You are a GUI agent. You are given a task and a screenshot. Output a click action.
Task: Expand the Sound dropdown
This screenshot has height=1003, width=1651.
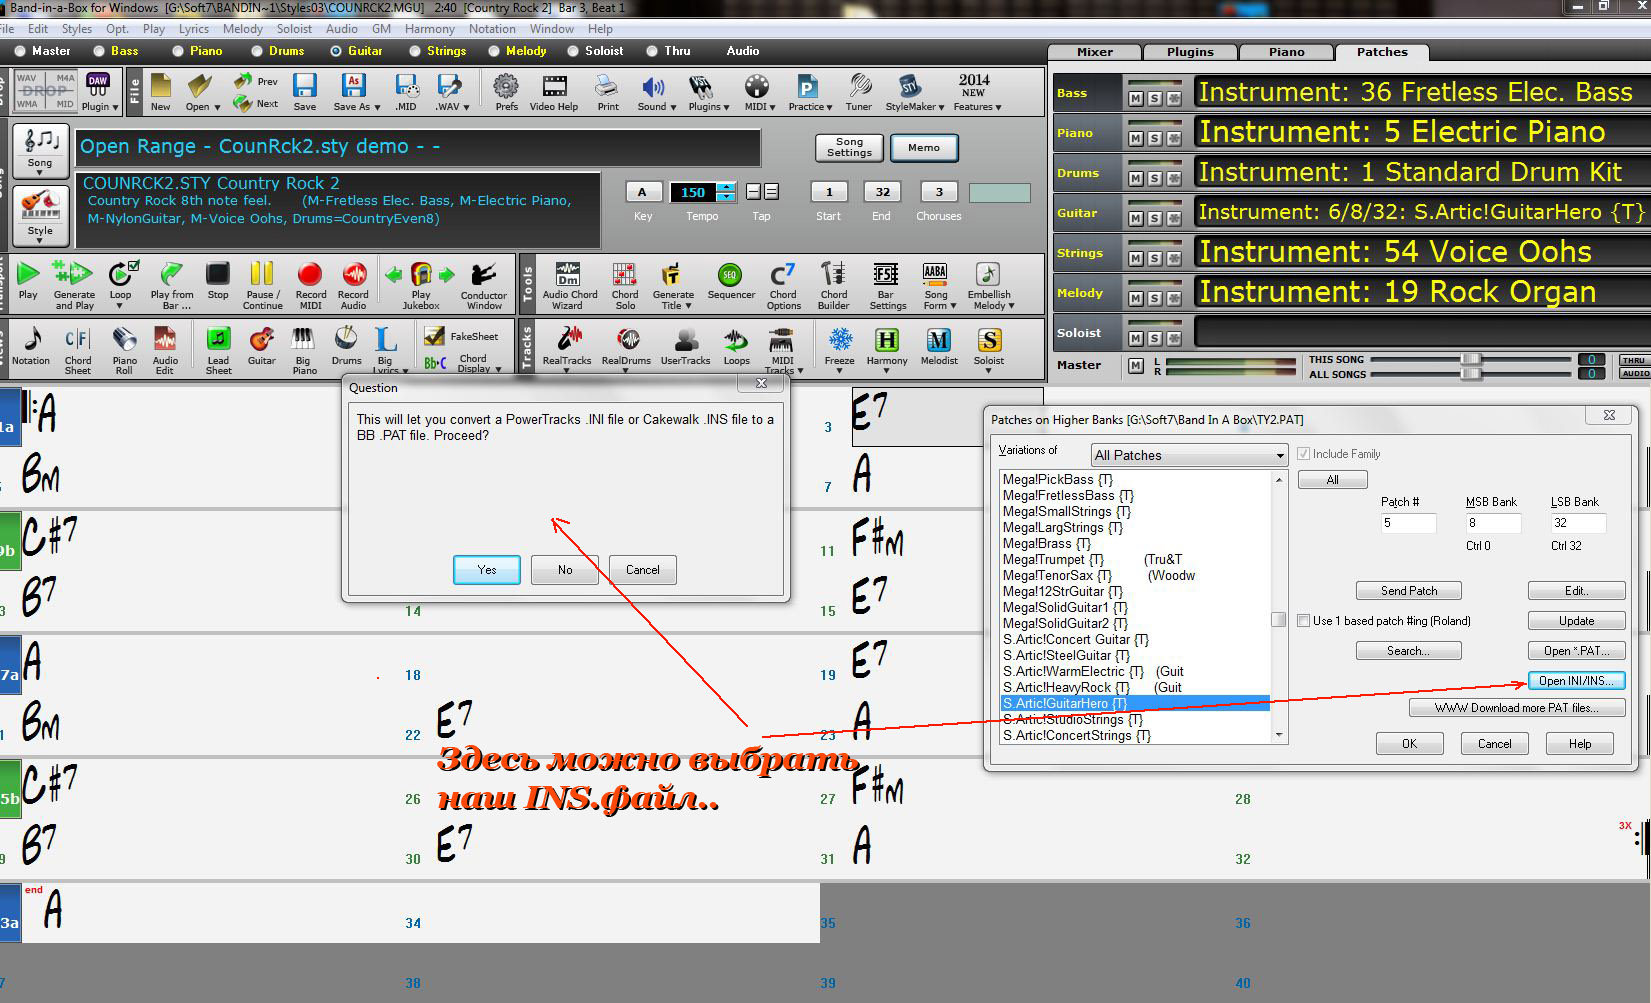(x=672, y=107)
